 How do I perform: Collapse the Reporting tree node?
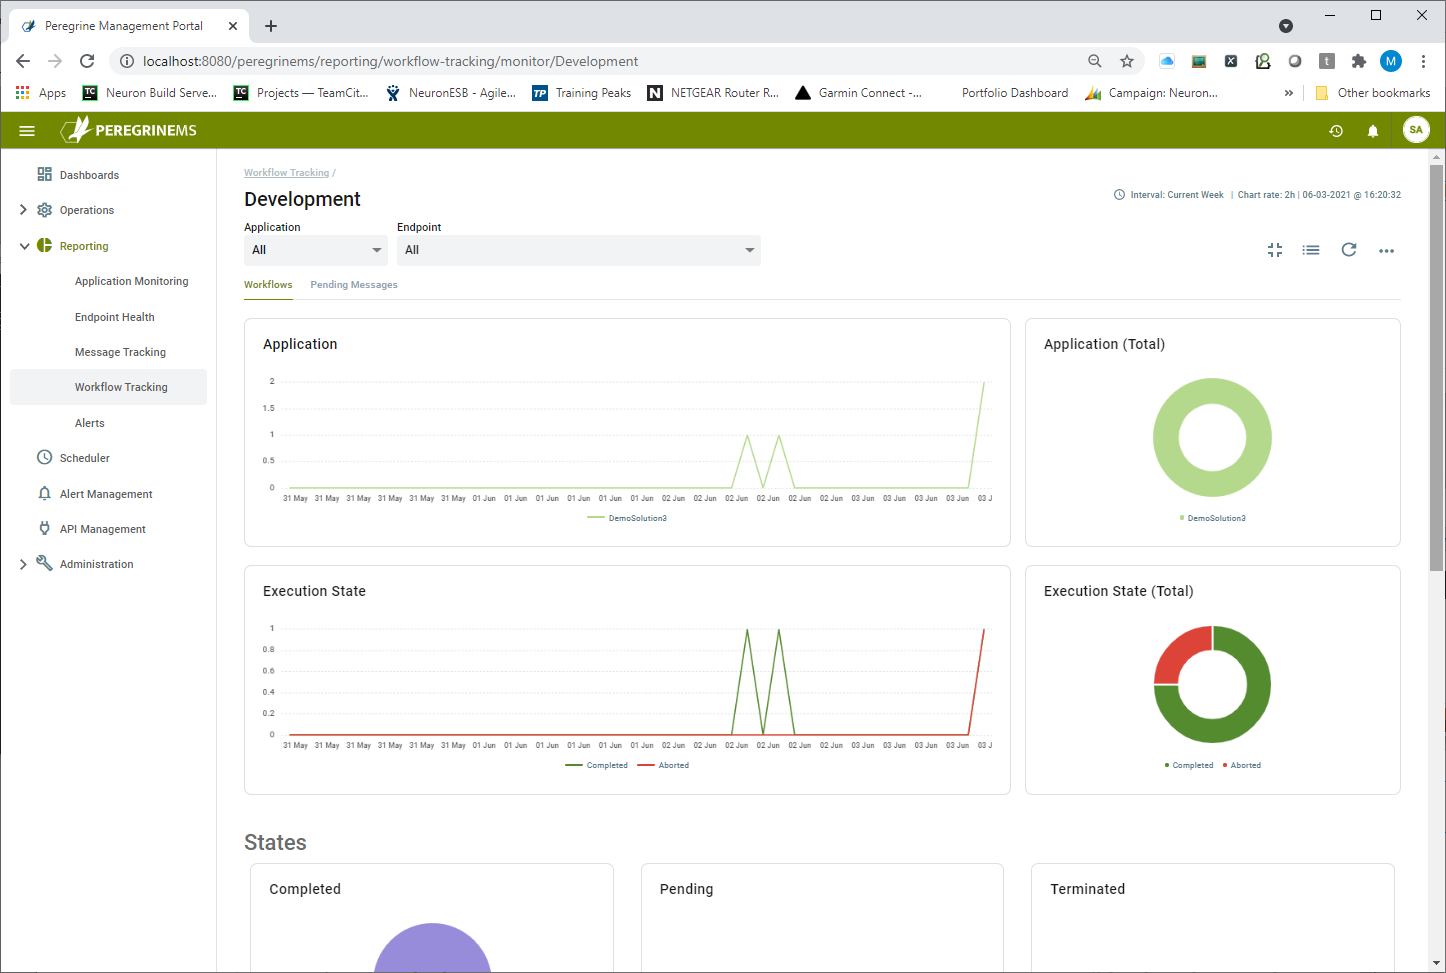pyautogui.click(x=24, y=246)
